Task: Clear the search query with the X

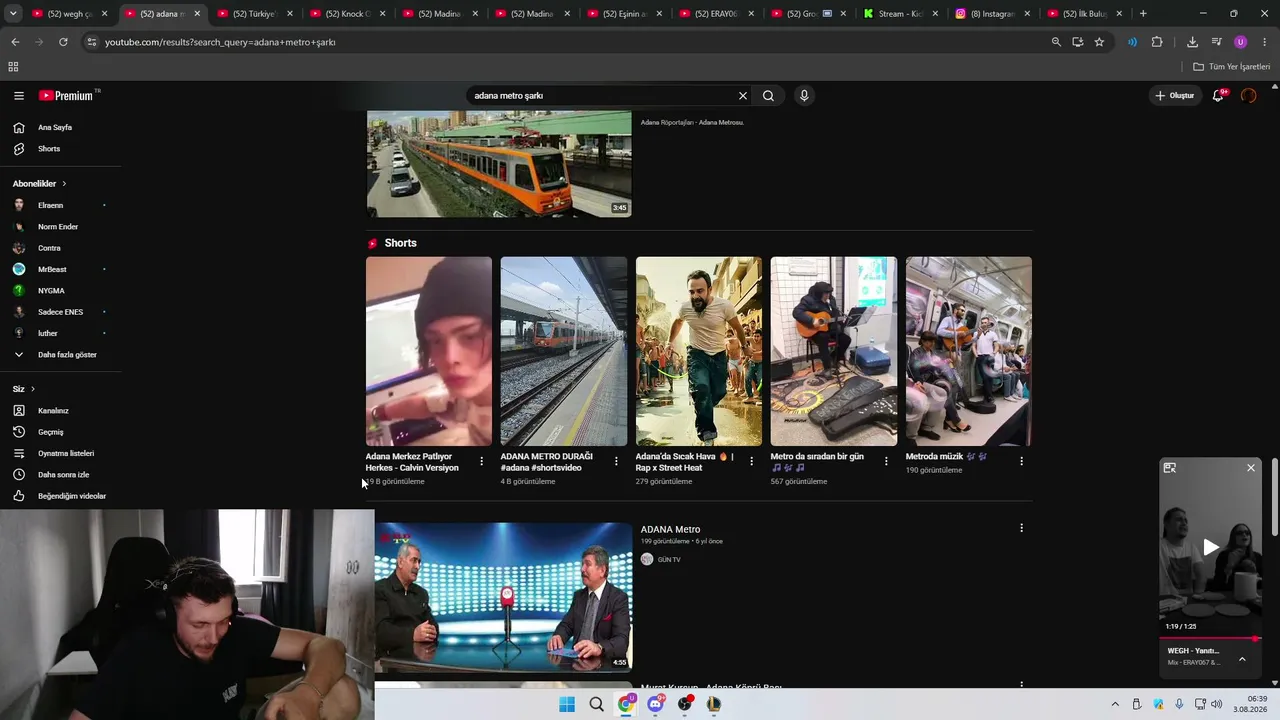Action: coord(743,96)
